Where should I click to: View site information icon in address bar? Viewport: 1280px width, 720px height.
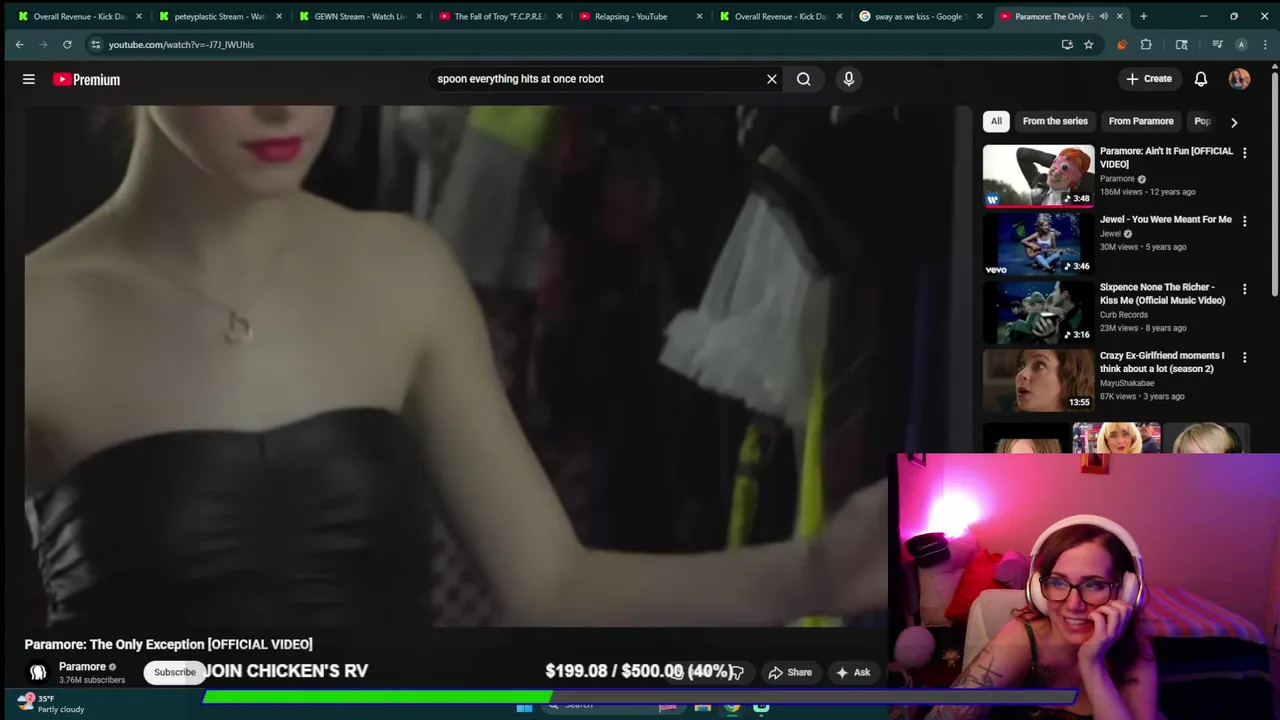coord(95,44)
